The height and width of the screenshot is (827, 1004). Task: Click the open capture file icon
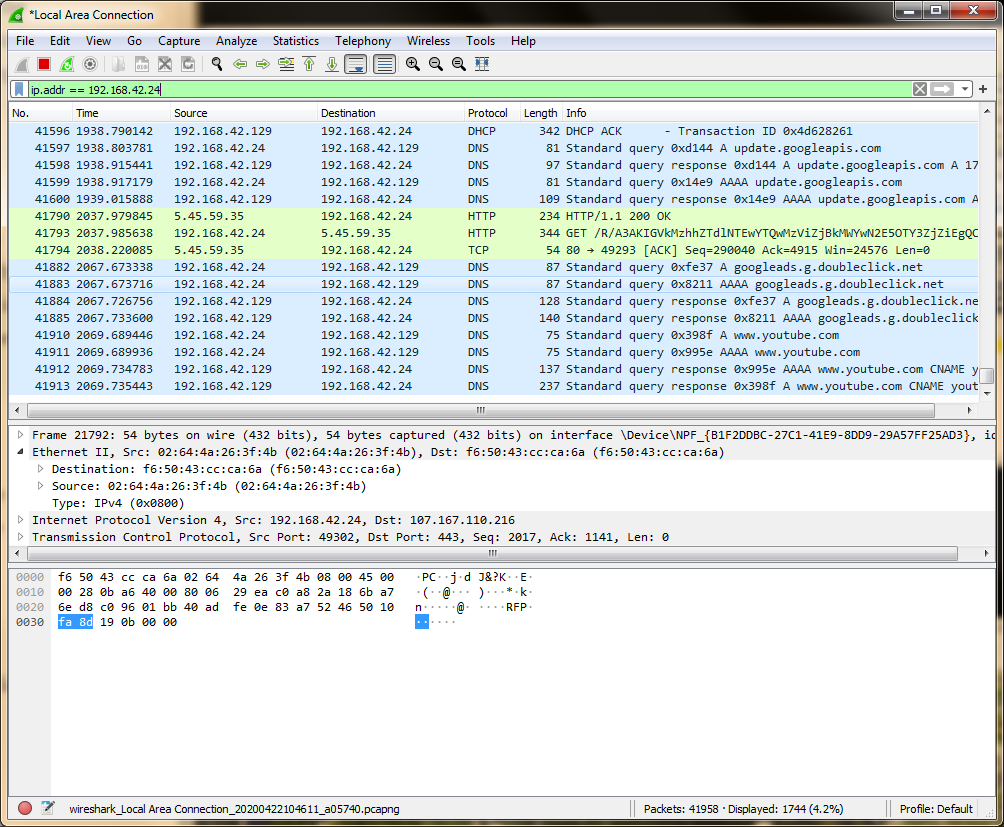(118, 64)
